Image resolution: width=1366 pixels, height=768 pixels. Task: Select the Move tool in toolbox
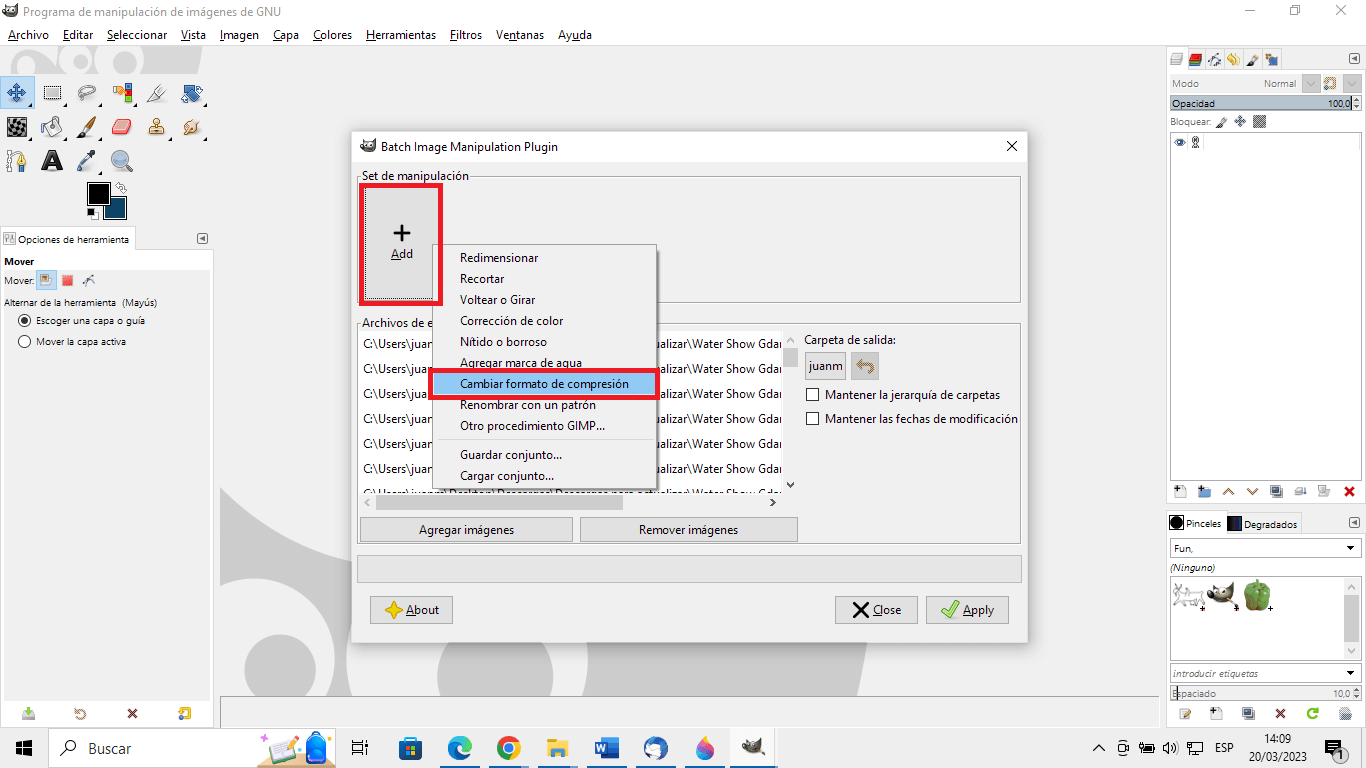tap(17, 94)
